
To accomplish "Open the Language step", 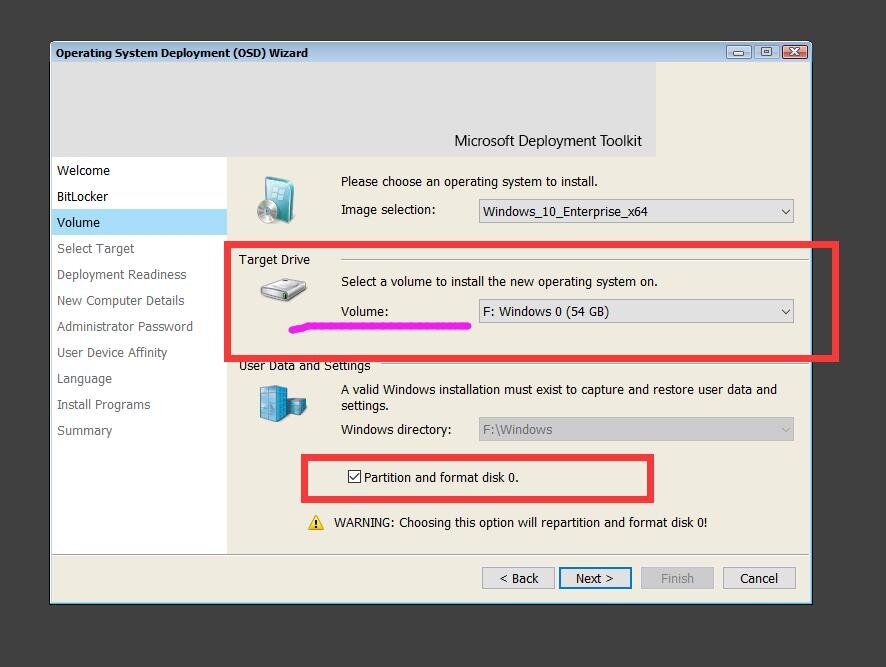I will pyautogui.click(x=139, y=378).
